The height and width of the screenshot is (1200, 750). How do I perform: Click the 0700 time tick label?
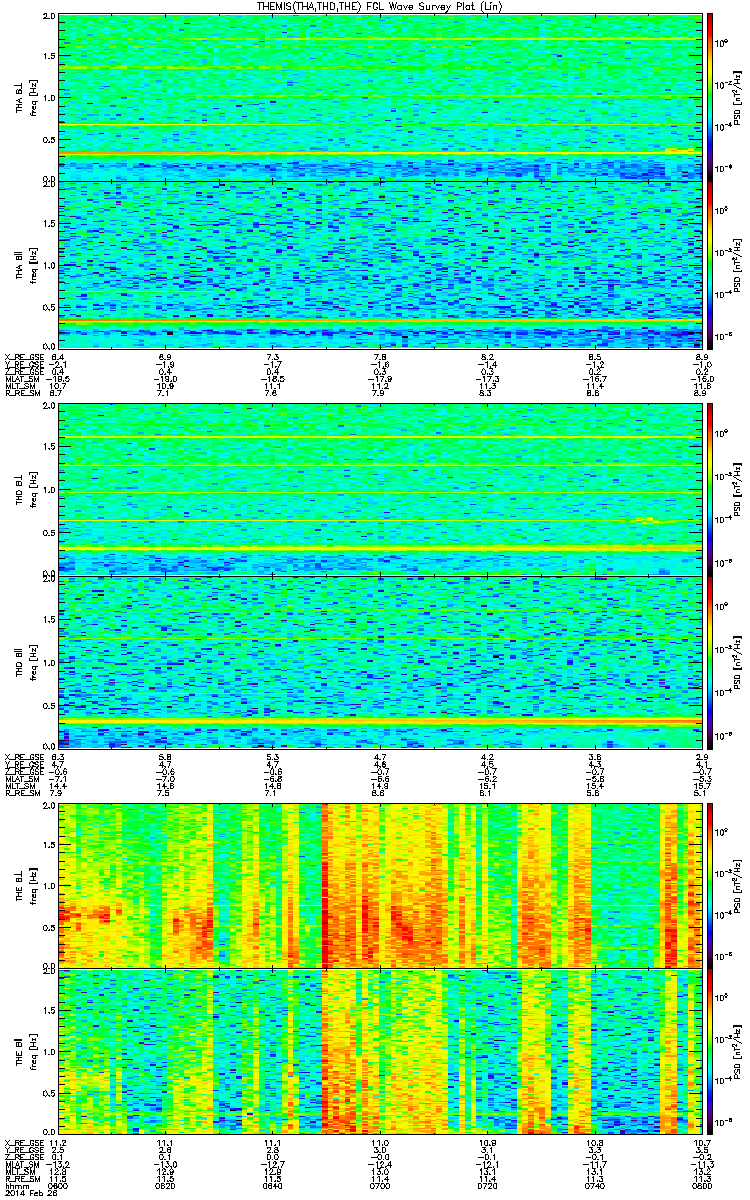click(381, 1186)
